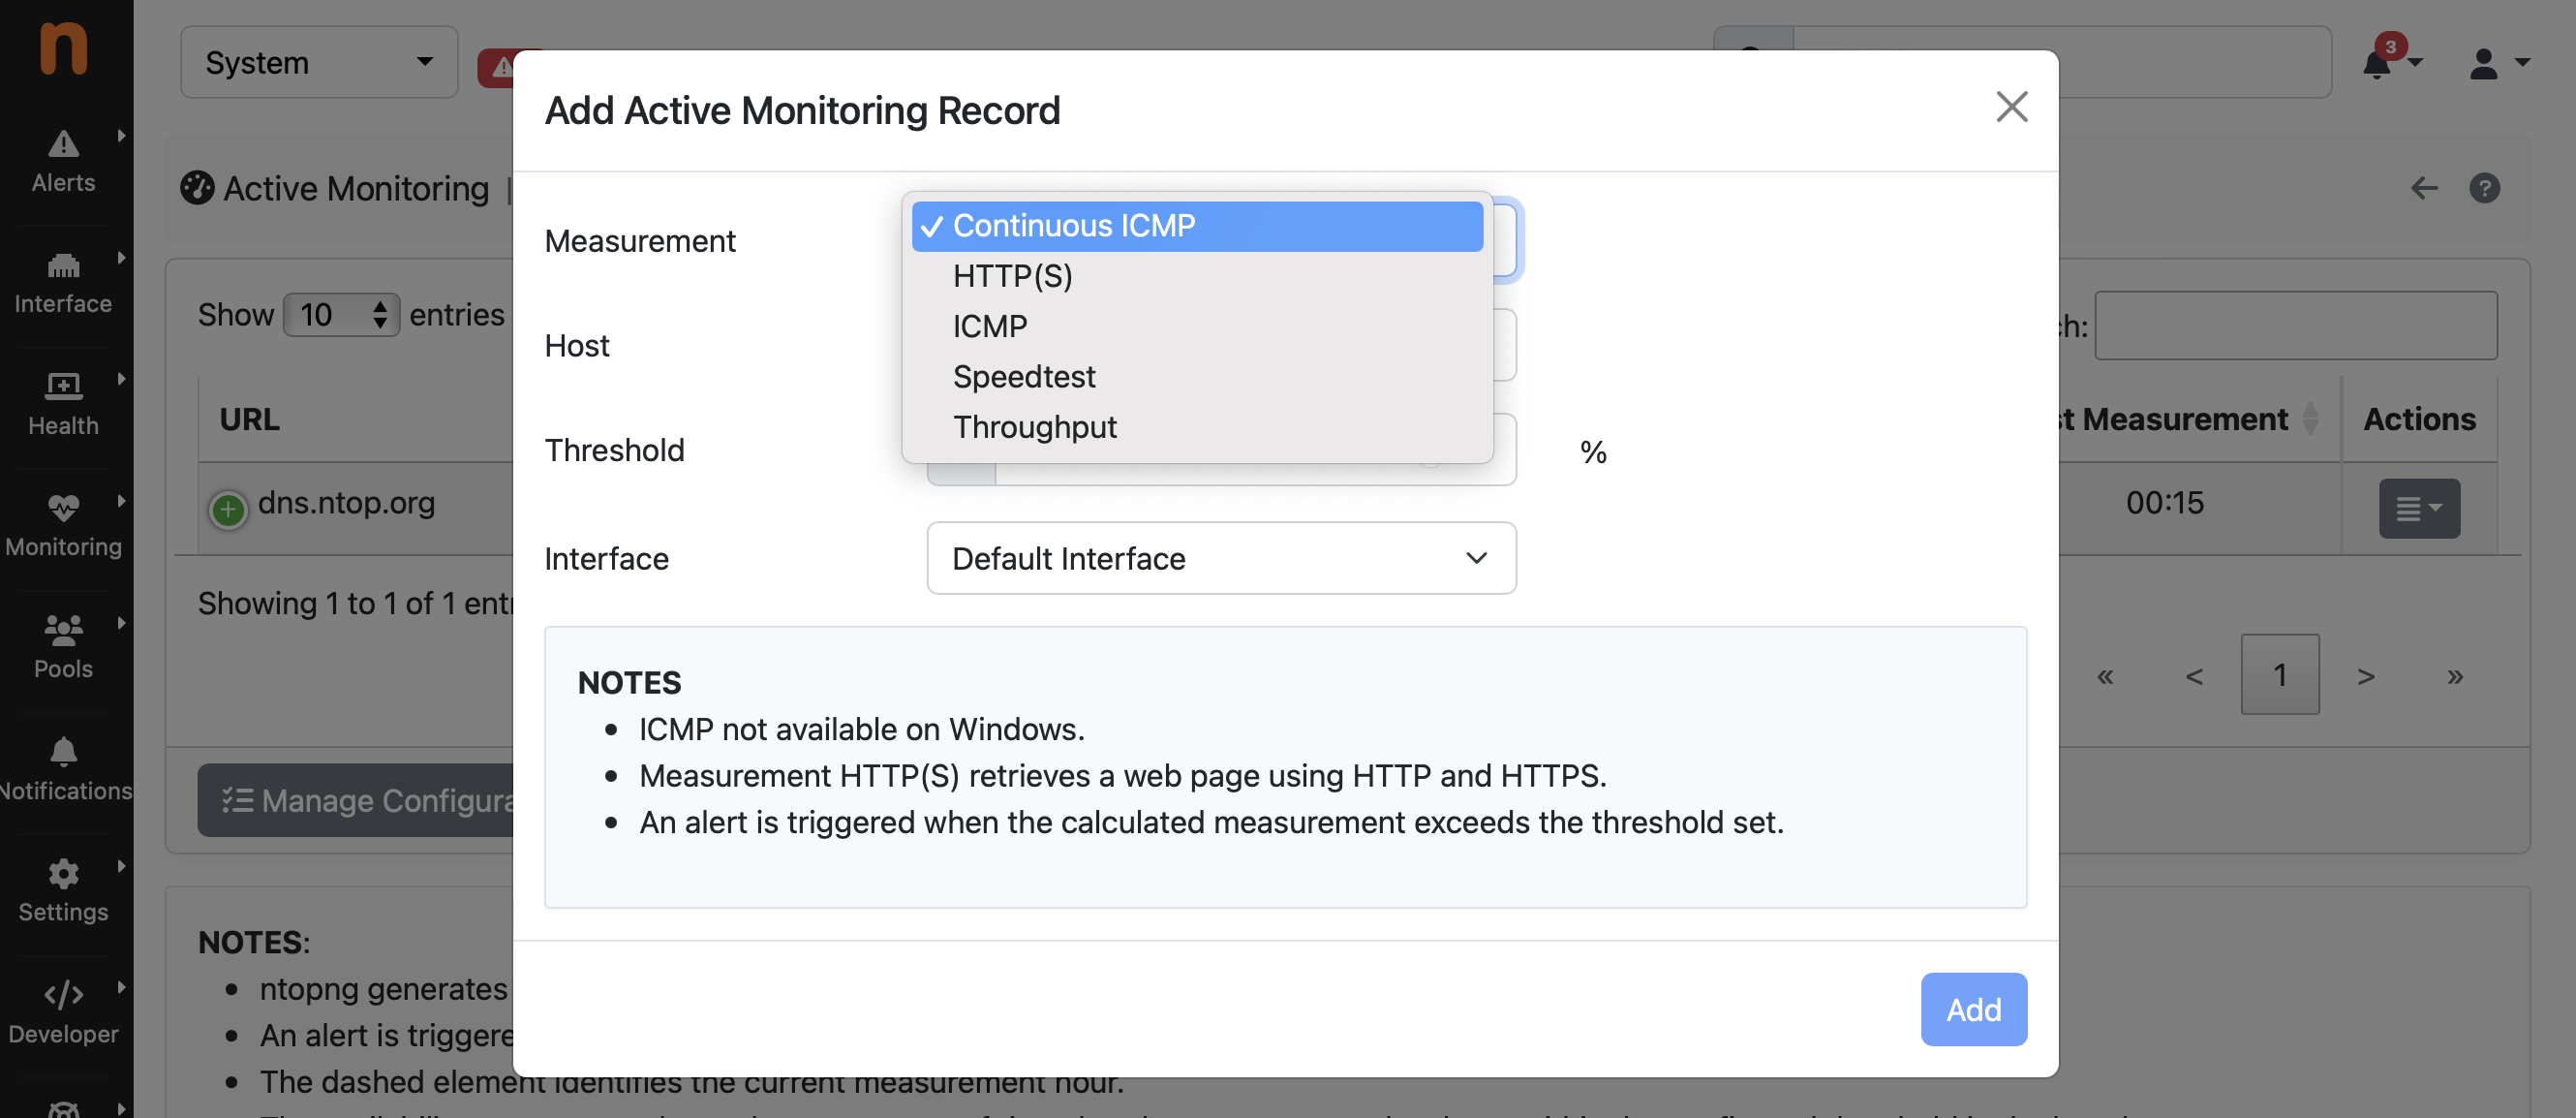Click the help question mark icon

click(2484, 188)
